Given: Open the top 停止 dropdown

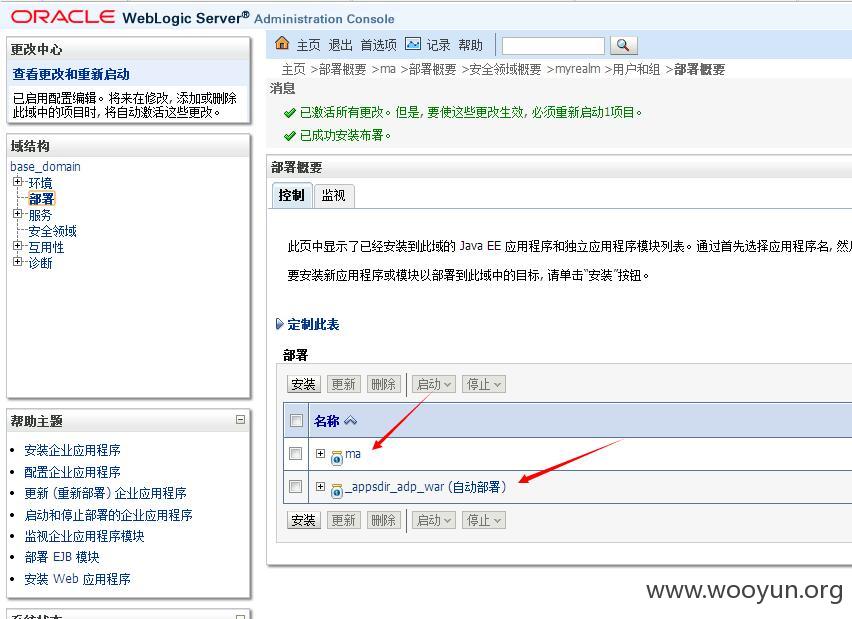Looking at the screenshot, I should pos(483,384).
